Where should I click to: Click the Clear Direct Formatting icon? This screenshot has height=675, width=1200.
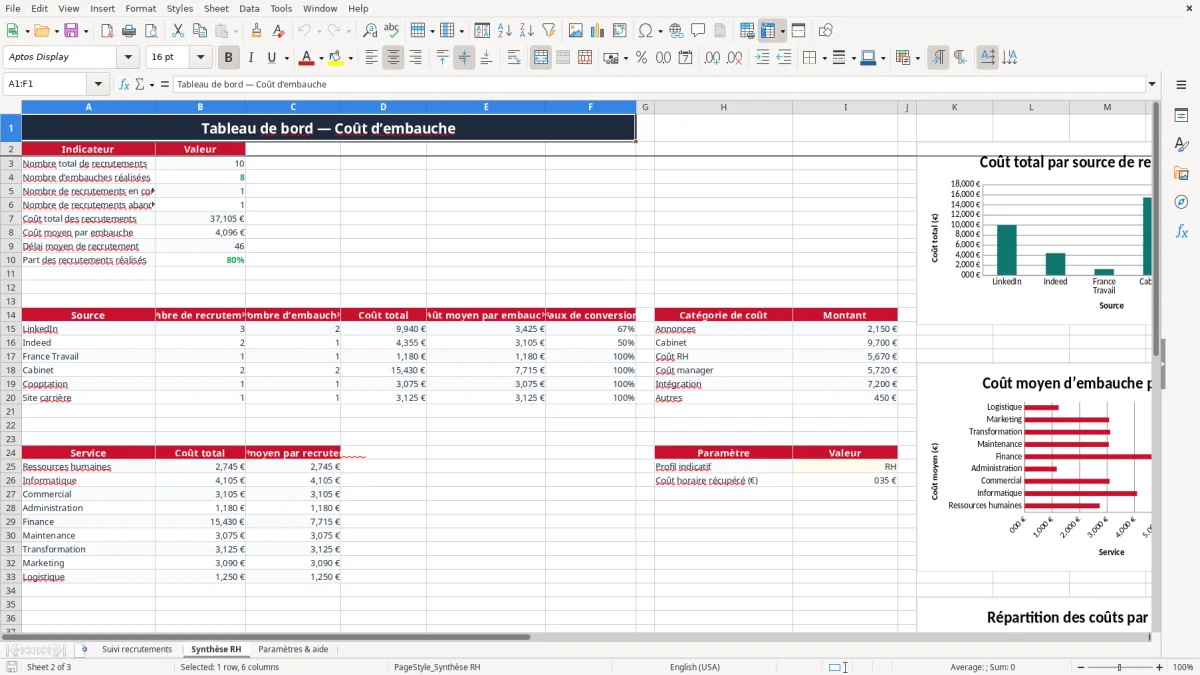(278, 31)
